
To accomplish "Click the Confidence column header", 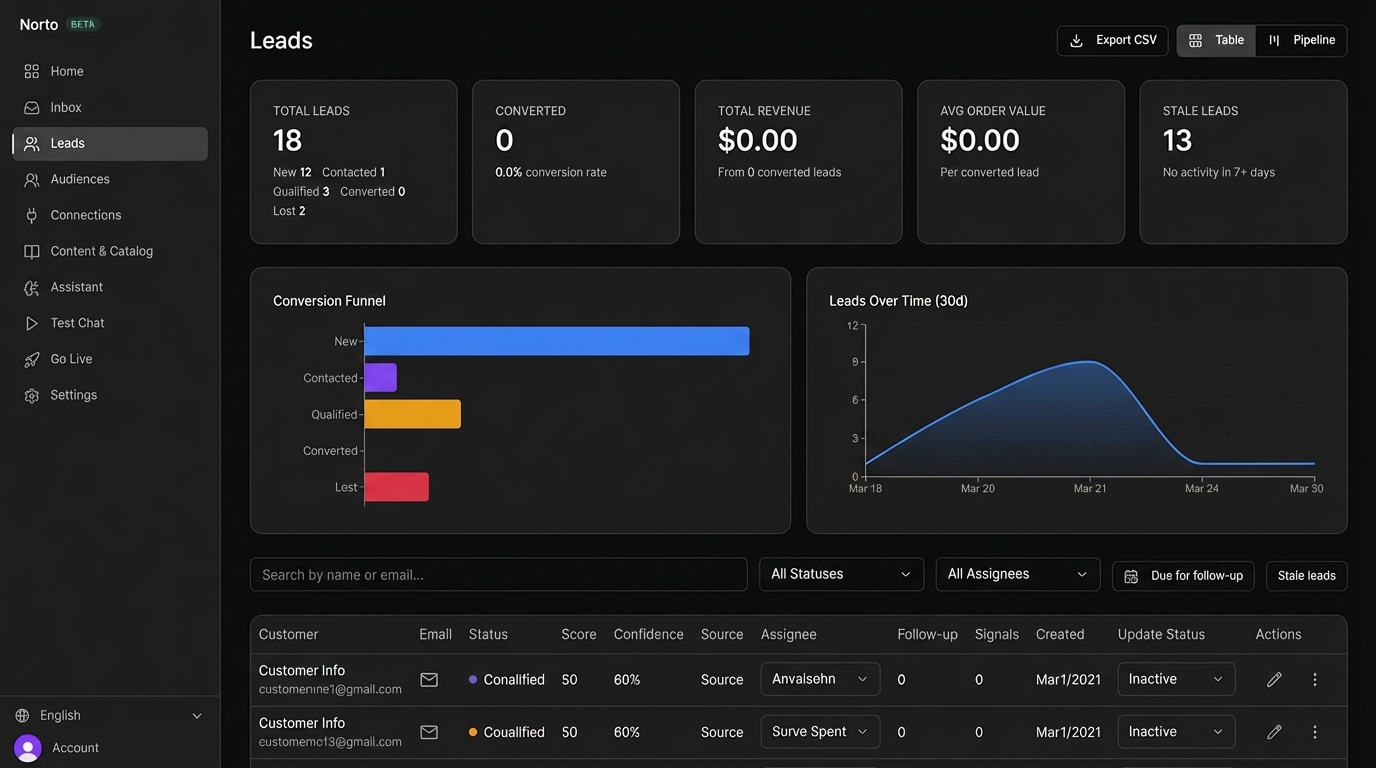I will click(649, 634).
